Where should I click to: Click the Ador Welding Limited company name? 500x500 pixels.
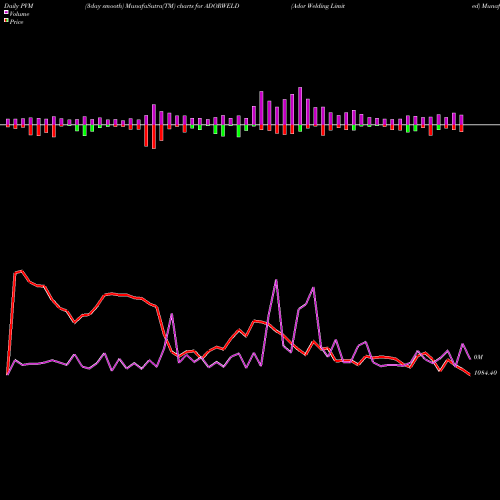[318, 6]
